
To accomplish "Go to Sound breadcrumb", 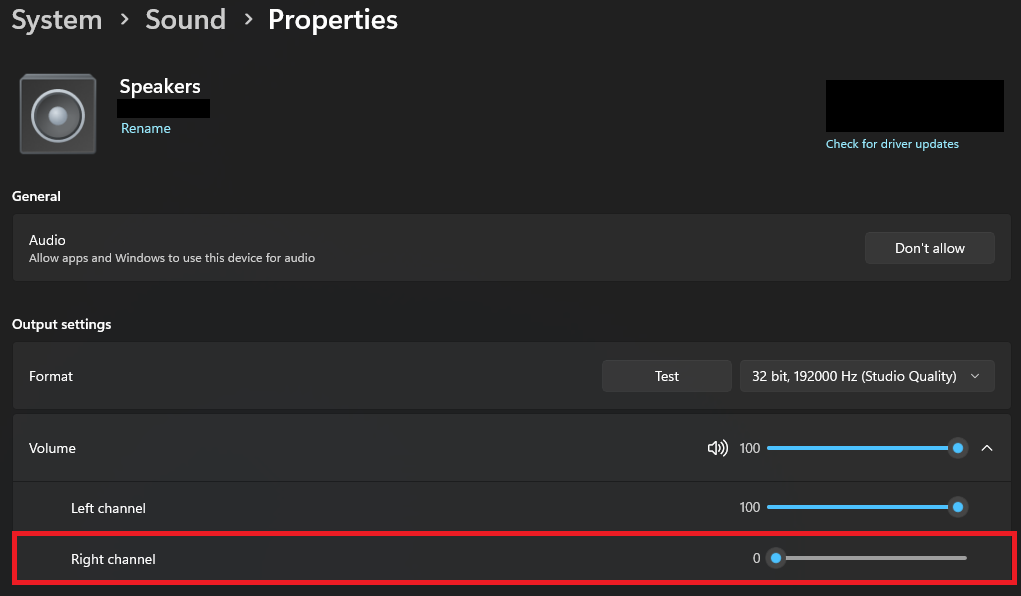I will [x=186, y=20].
